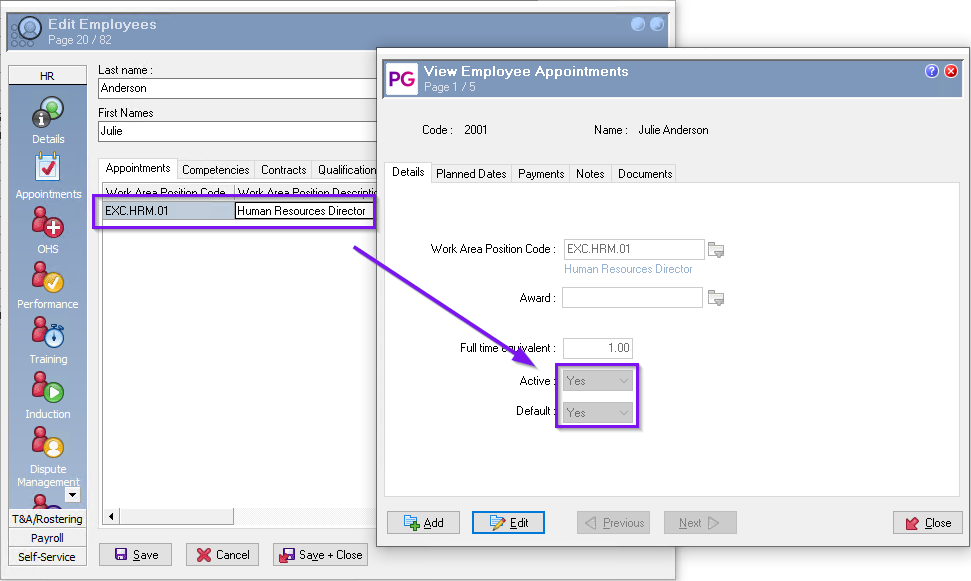Image resolution: width=971 pixels, height=581 pixels.
Task: Click the Work Area Position Code lookup icon
Action: (x=715, y=250)
